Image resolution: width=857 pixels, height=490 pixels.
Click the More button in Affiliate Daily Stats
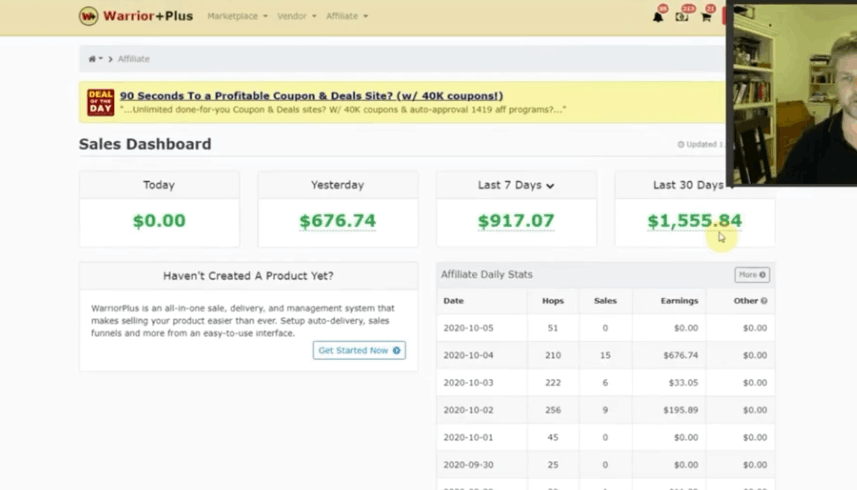pyautogui.click(x=752, y=275)
